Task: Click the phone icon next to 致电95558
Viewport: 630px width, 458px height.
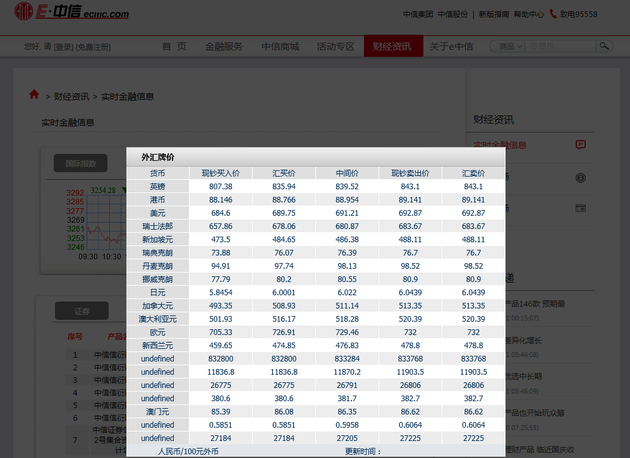Action: [553, 14]
